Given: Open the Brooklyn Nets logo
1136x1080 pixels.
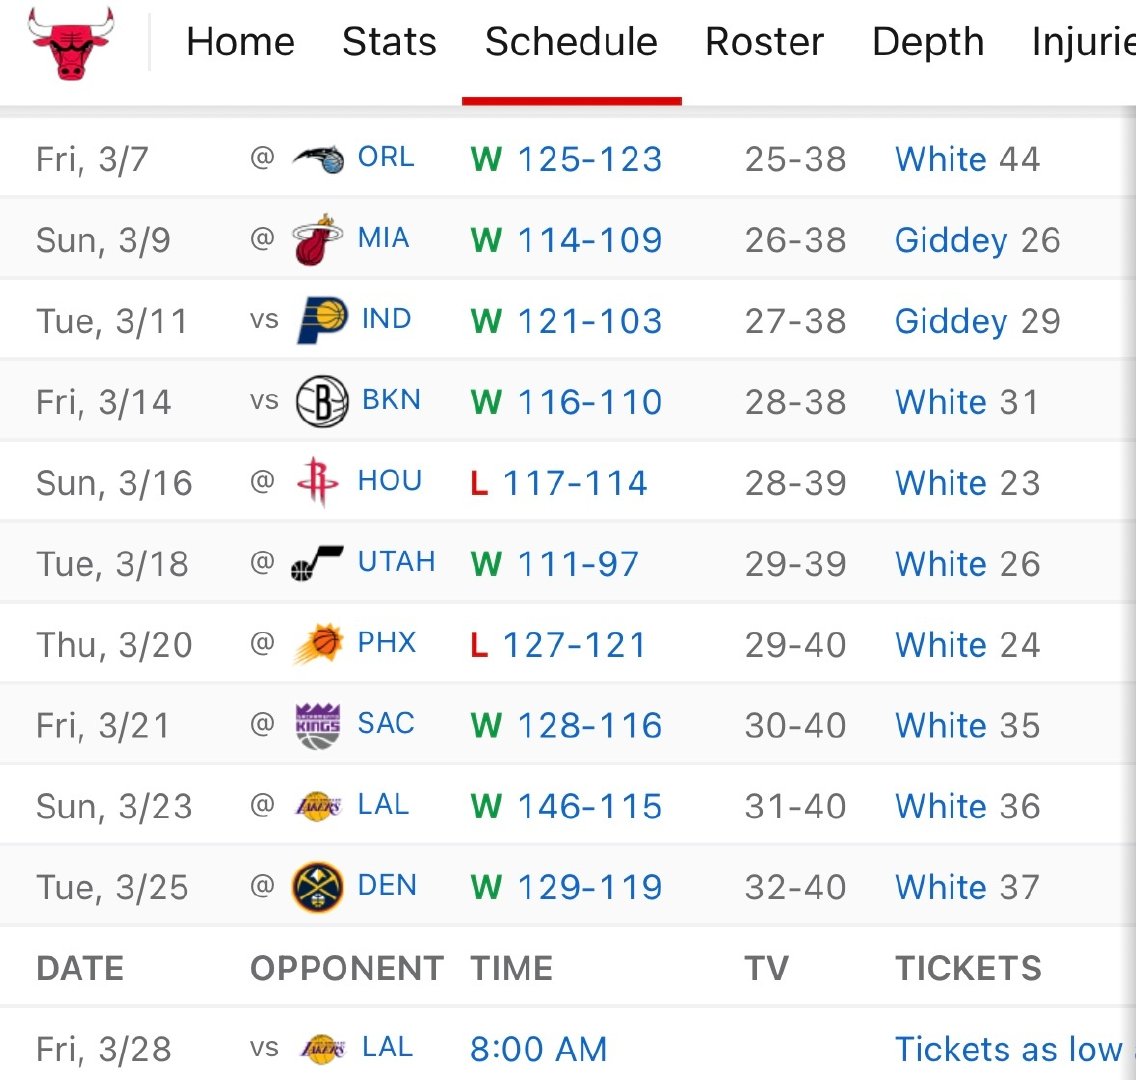Looking at the screenshot, I should (x=322, y=401).
